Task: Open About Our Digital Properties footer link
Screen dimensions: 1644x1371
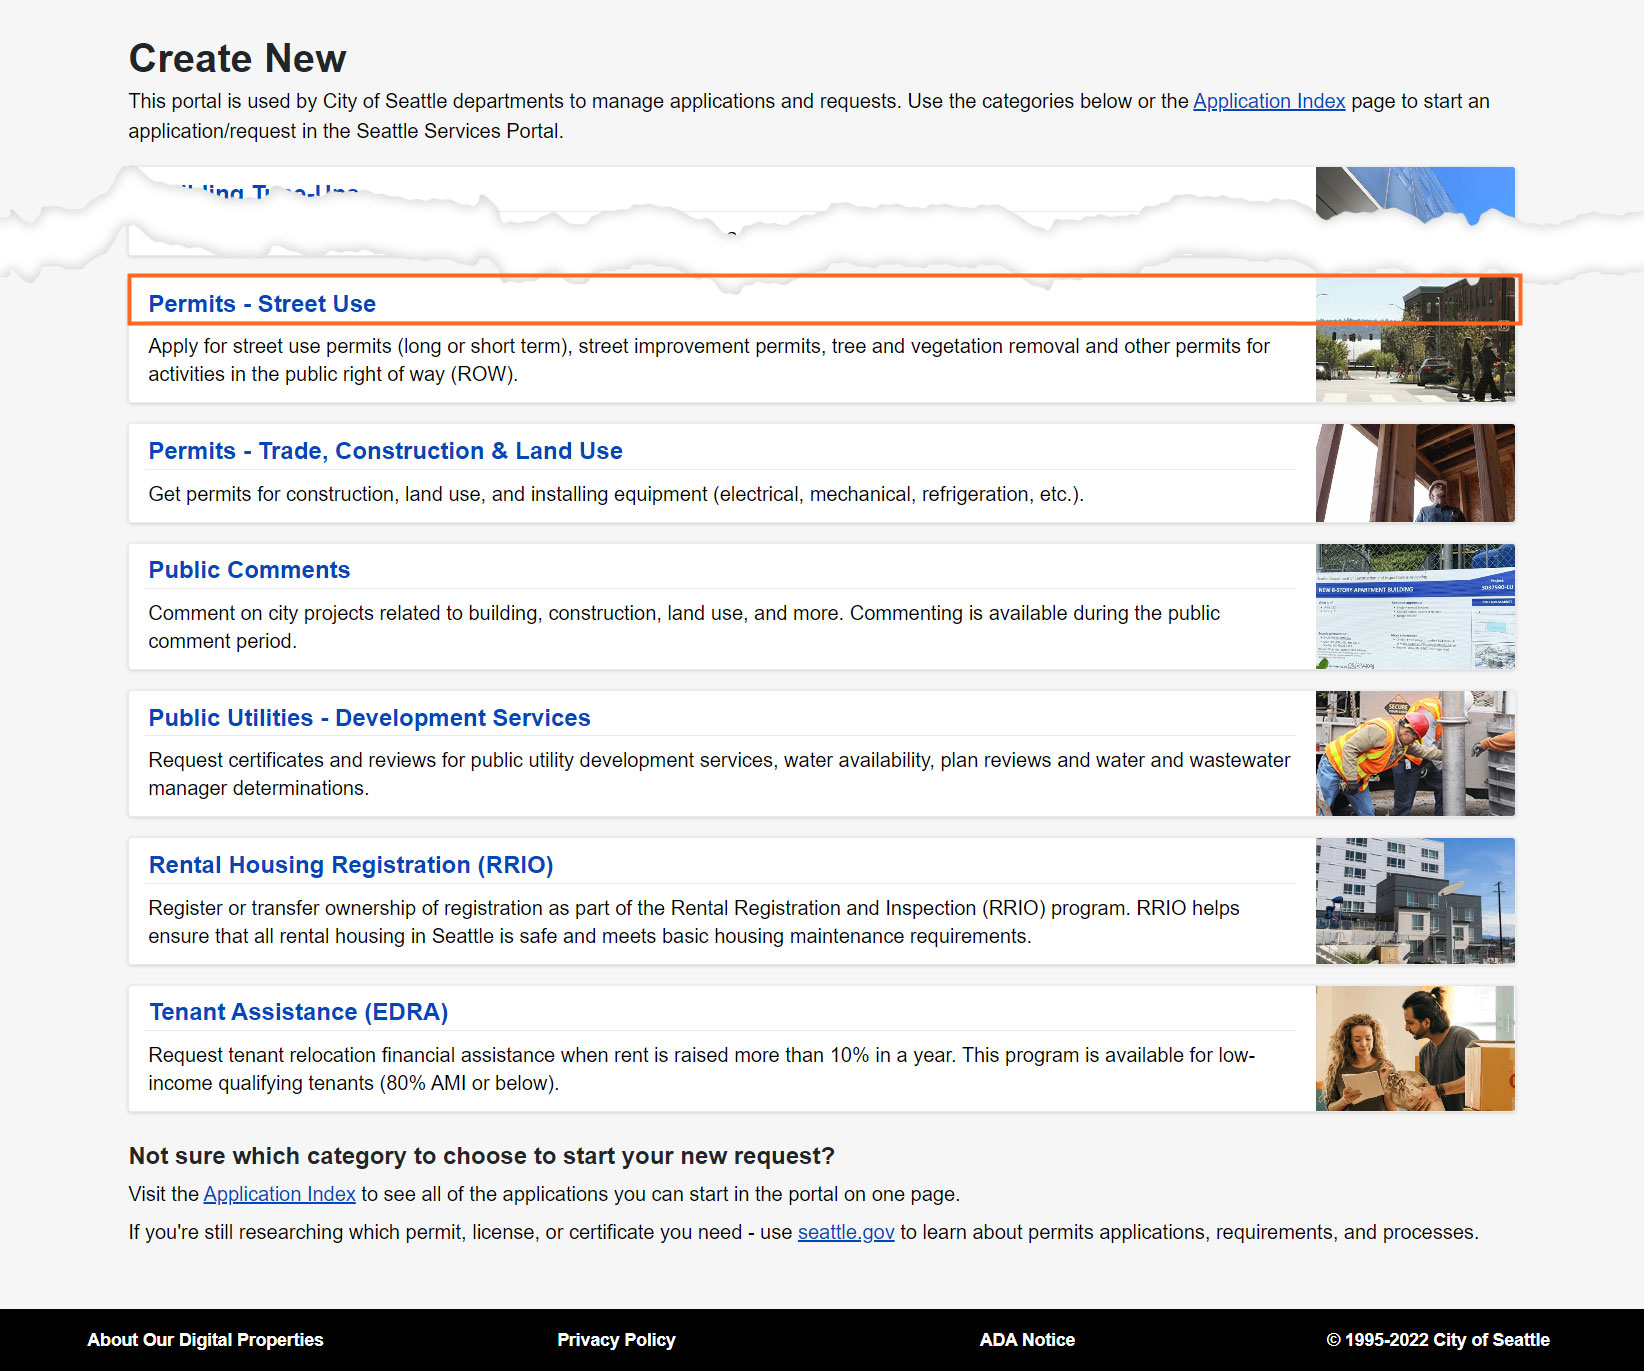Action: (205, 1340)
